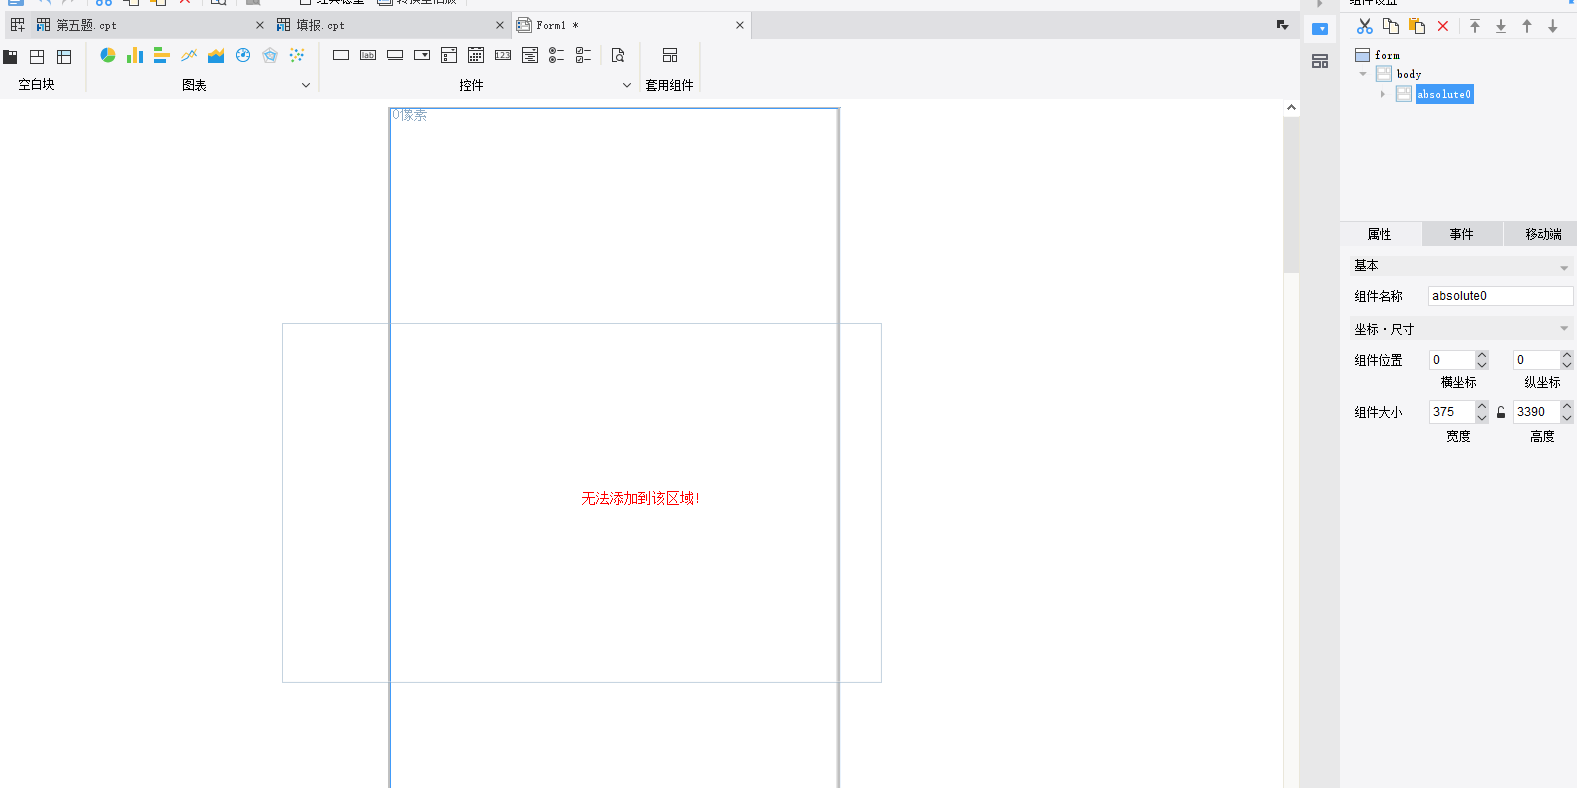Viewport: 1577px width, 788px height.
Task: Increase the 宽度 width value
Action: pyautogui.click(x=1482, y=406)
